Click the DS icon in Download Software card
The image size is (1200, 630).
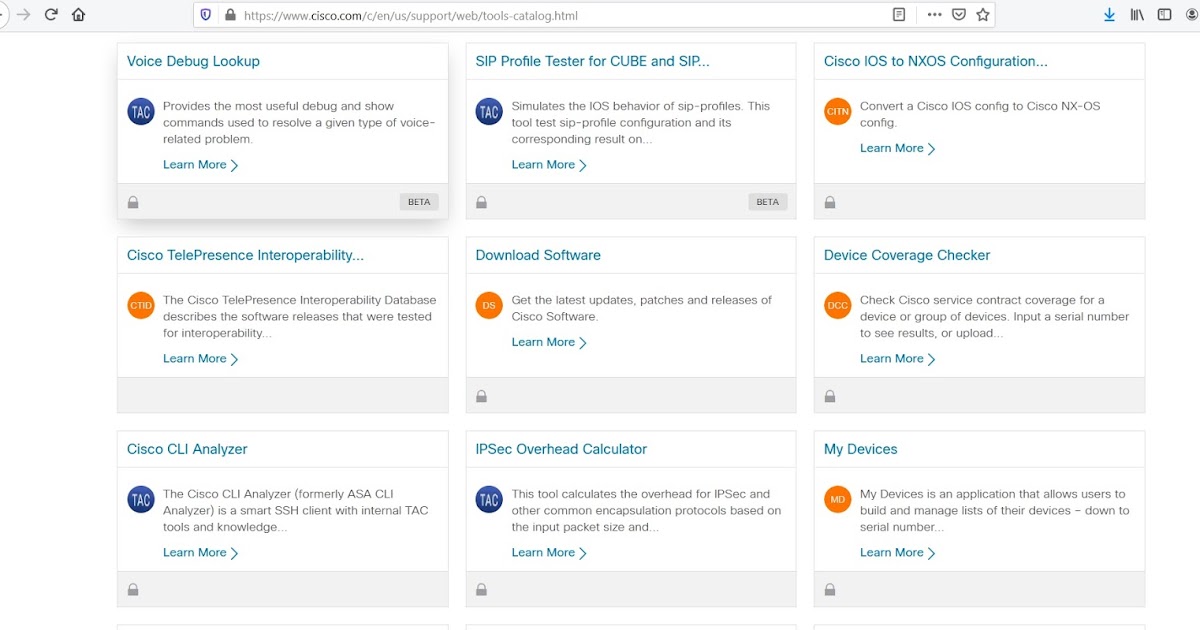(489, 306)
